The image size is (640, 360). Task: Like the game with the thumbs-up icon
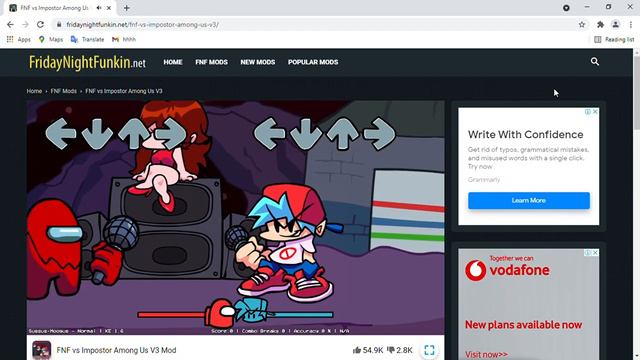(x=357, y=350)
